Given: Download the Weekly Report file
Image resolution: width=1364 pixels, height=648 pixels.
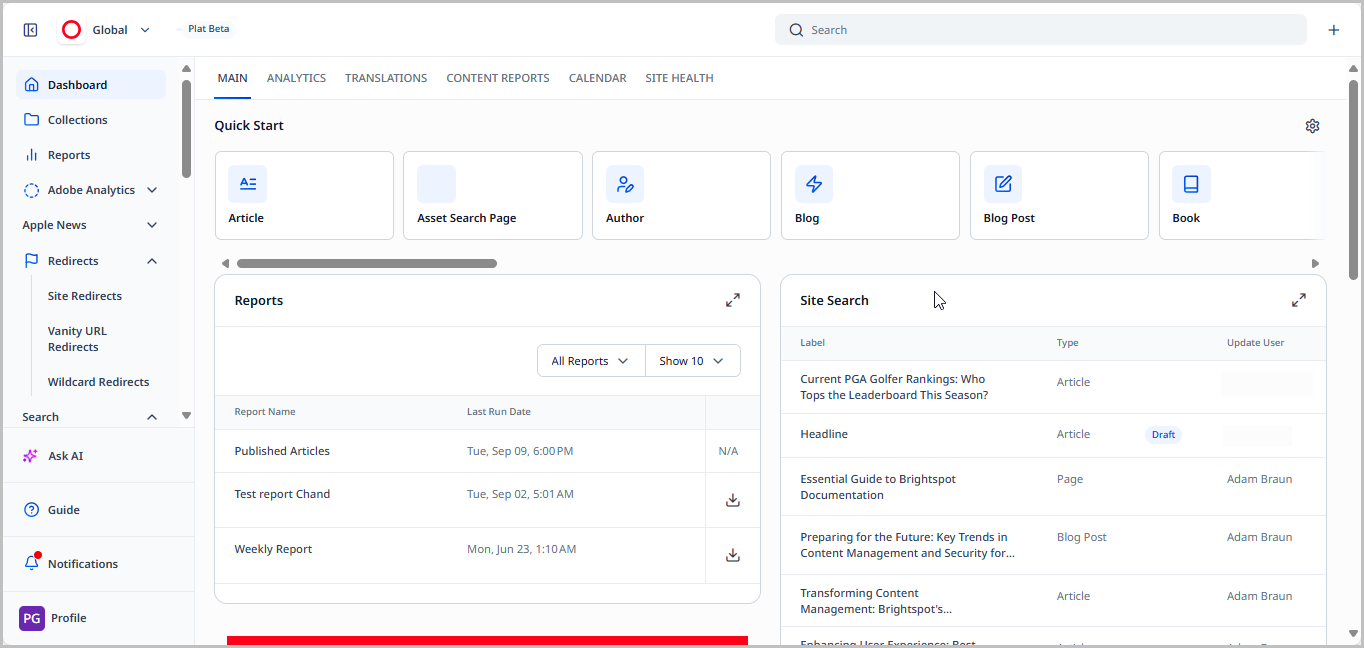Looking at the screenshot, I should click(x=732, y=555).
